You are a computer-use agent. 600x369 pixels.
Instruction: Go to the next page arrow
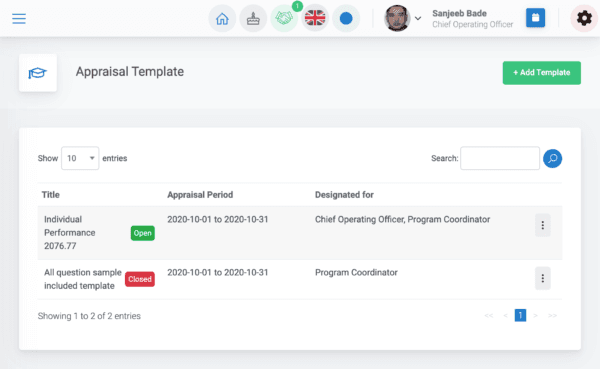536,315
